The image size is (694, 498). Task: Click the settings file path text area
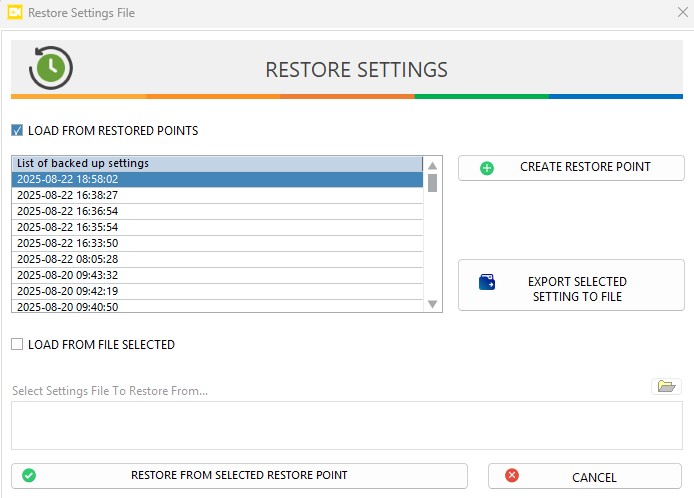(346, 425)
